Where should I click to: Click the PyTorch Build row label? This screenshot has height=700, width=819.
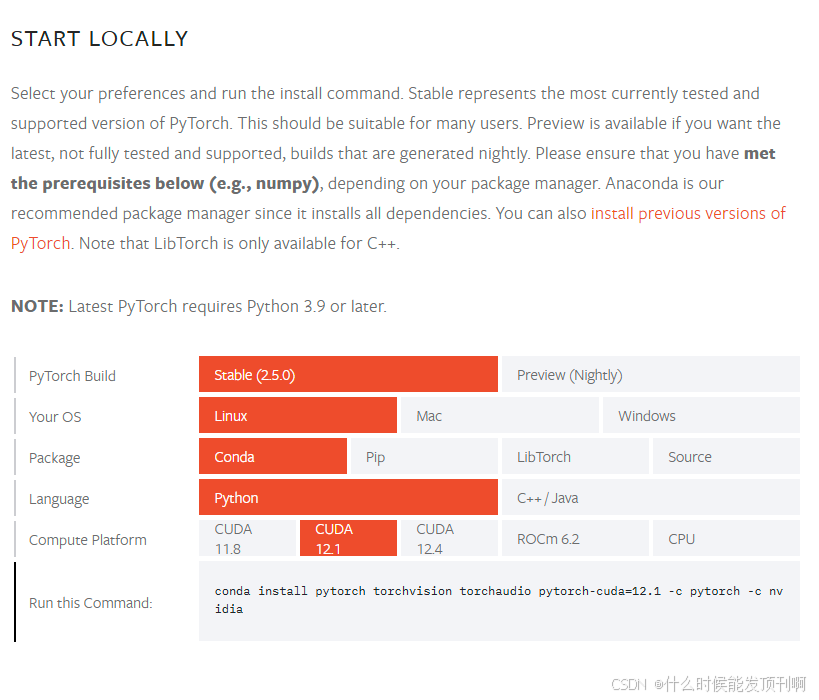pyautogui.click(x=72, y=376)
